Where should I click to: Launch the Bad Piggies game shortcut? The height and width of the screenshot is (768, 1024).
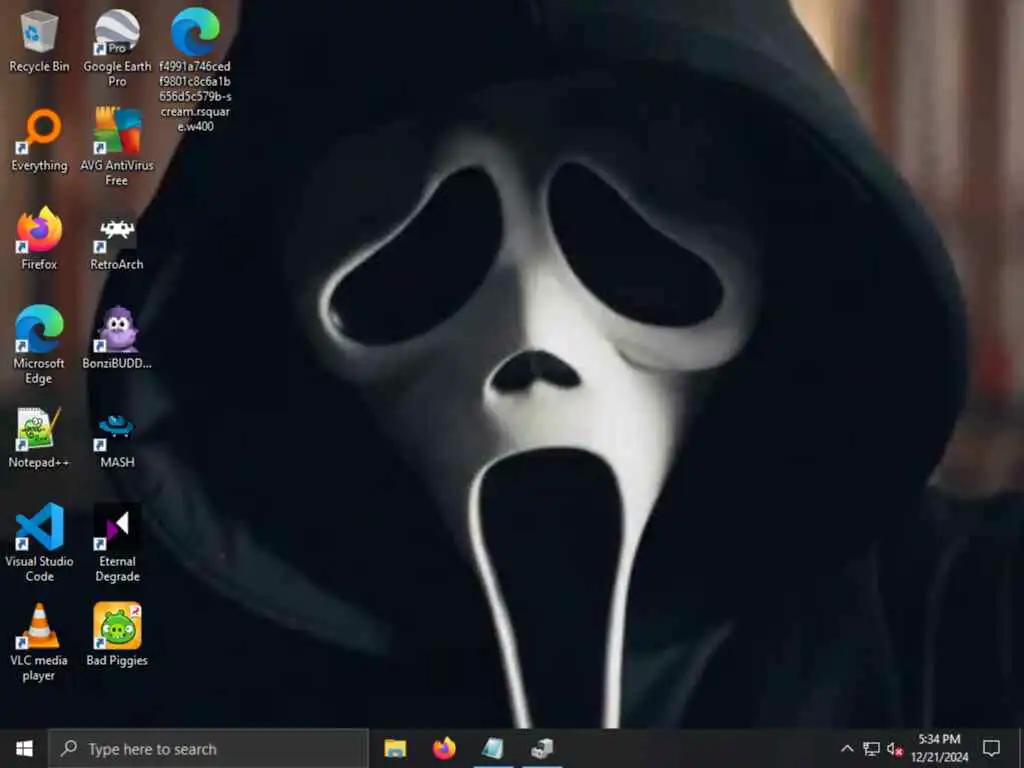[117, 634]
